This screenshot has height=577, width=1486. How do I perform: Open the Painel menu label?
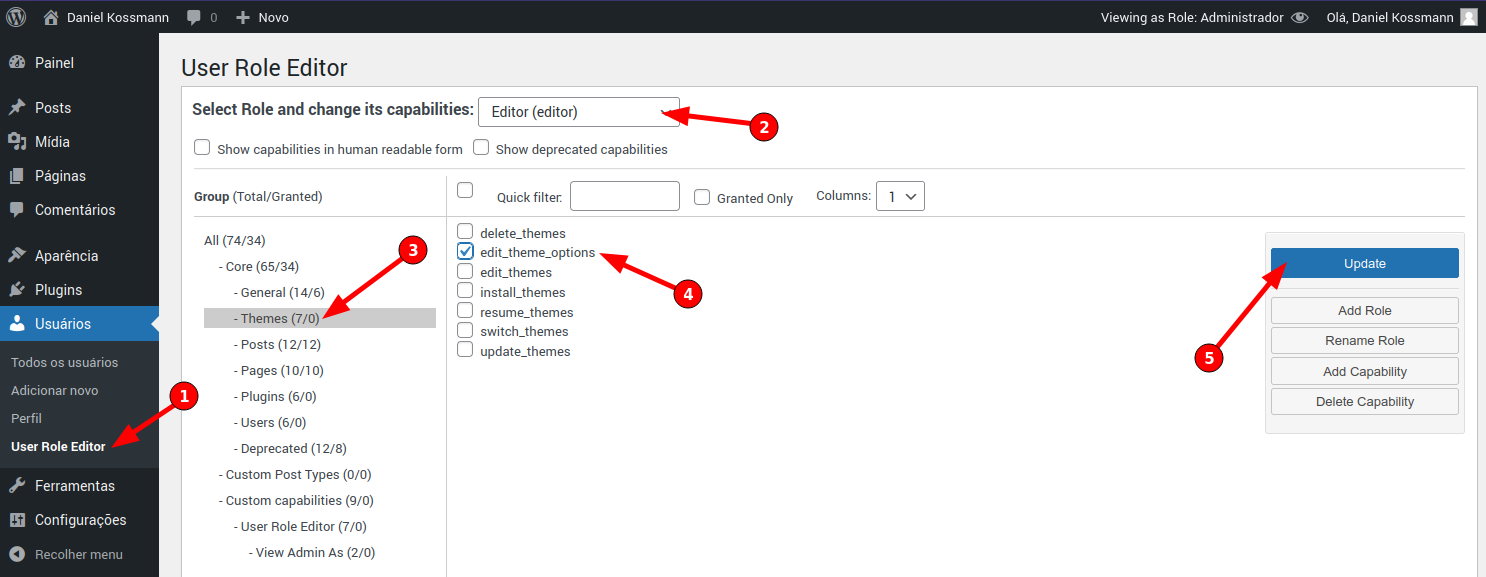54,63
